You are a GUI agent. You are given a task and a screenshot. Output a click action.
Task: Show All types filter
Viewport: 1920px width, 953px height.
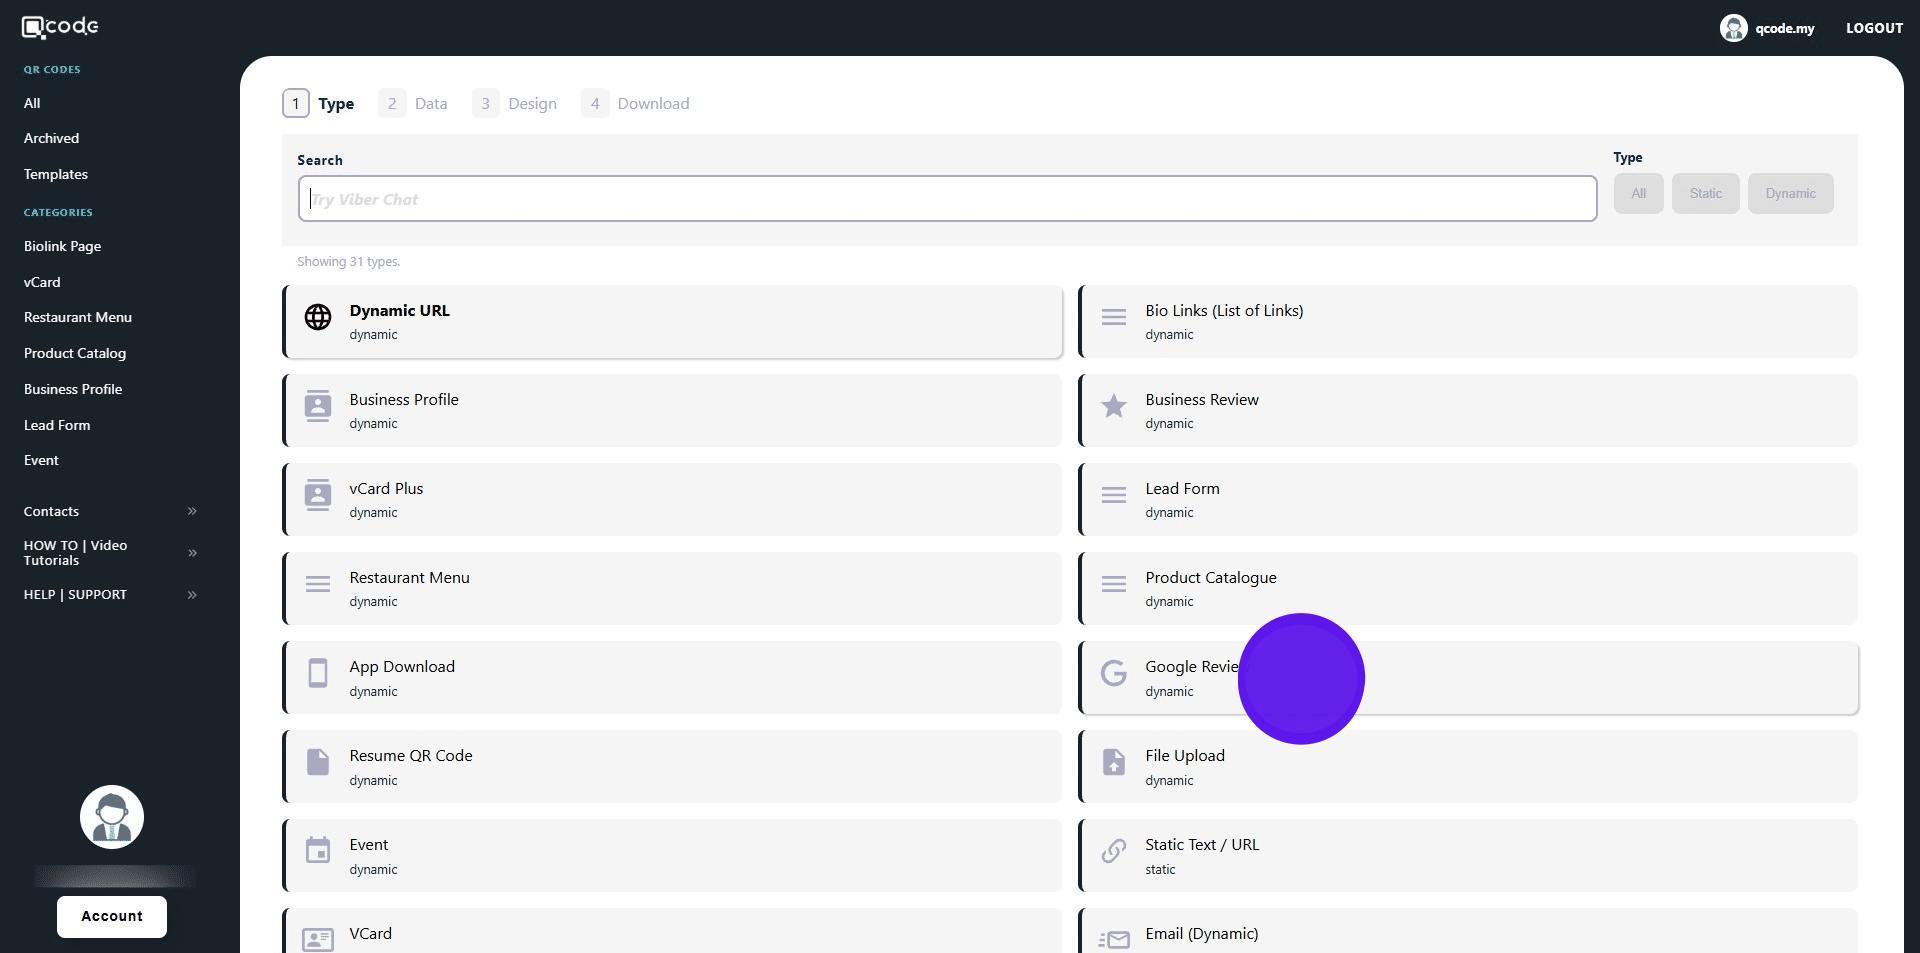pos(1637,194)
